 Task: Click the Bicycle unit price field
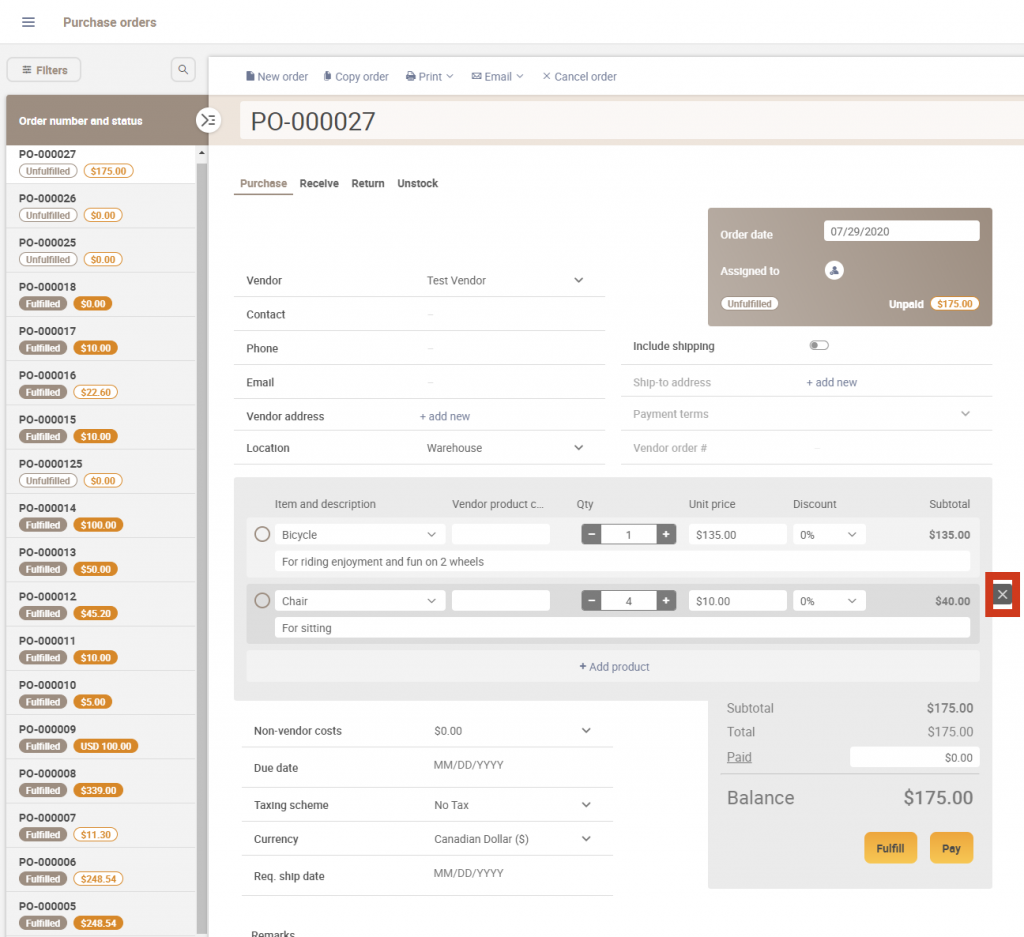tap(737, 534)
